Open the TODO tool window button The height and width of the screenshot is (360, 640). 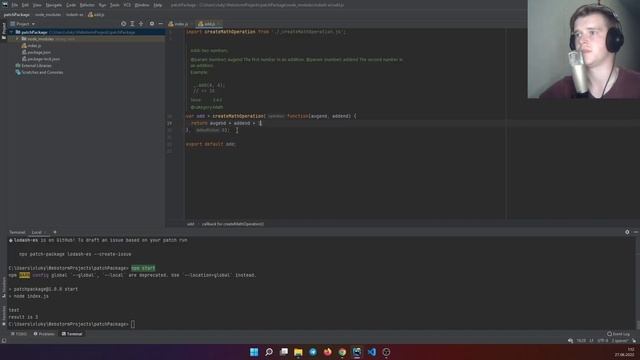19,334
